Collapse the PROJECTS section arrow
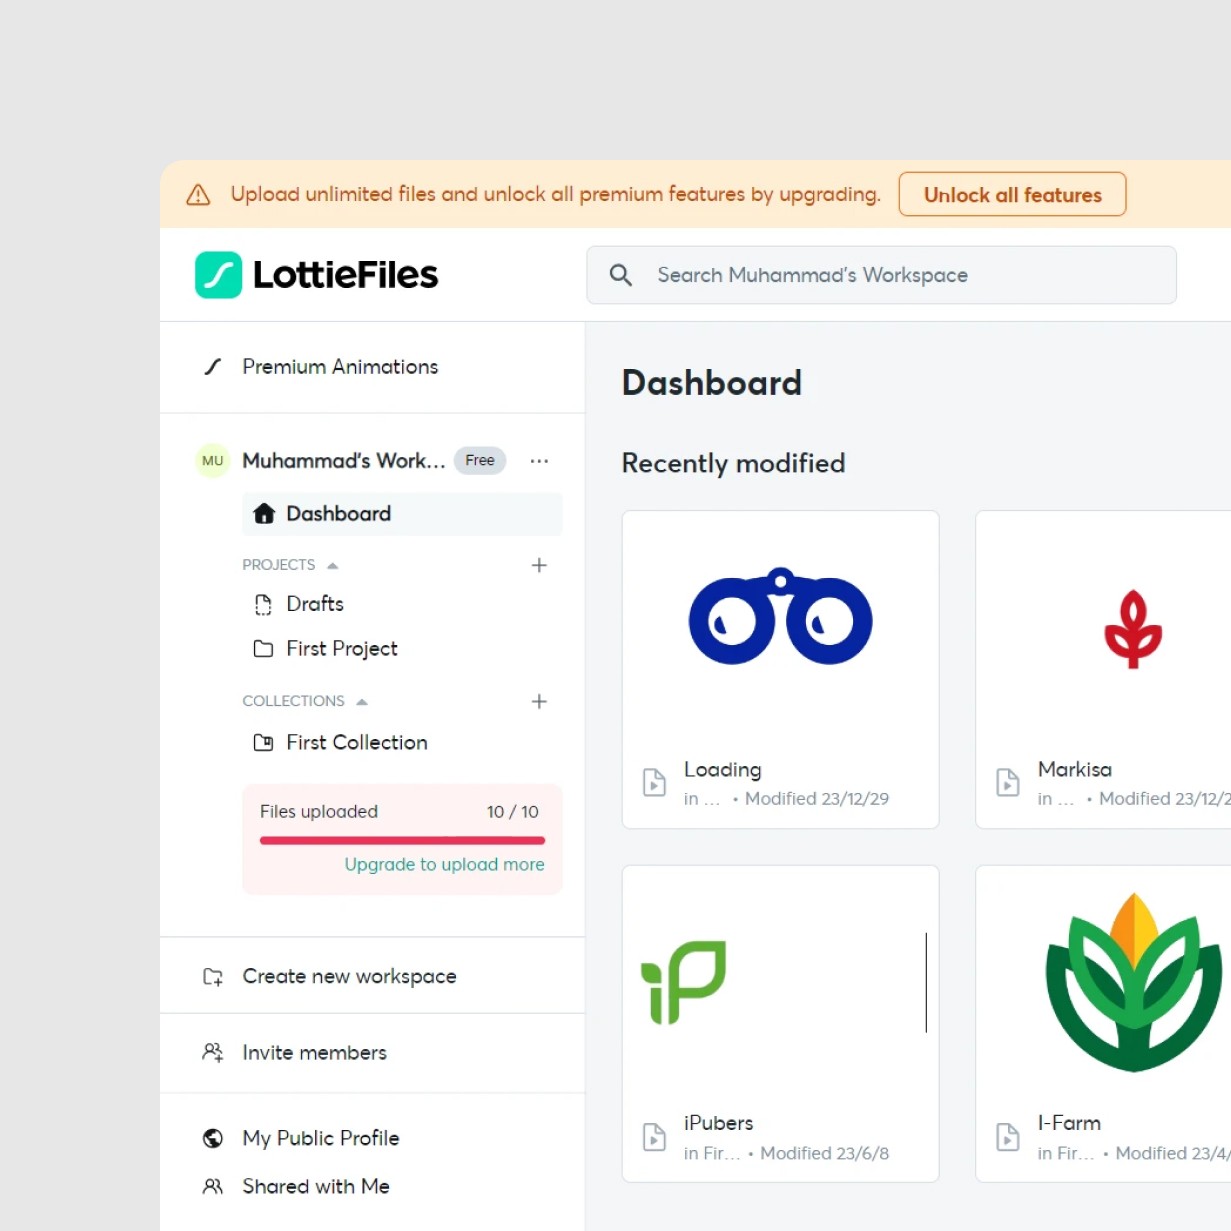This screenshot has width=1231, height=1231. tap(333, 566)
